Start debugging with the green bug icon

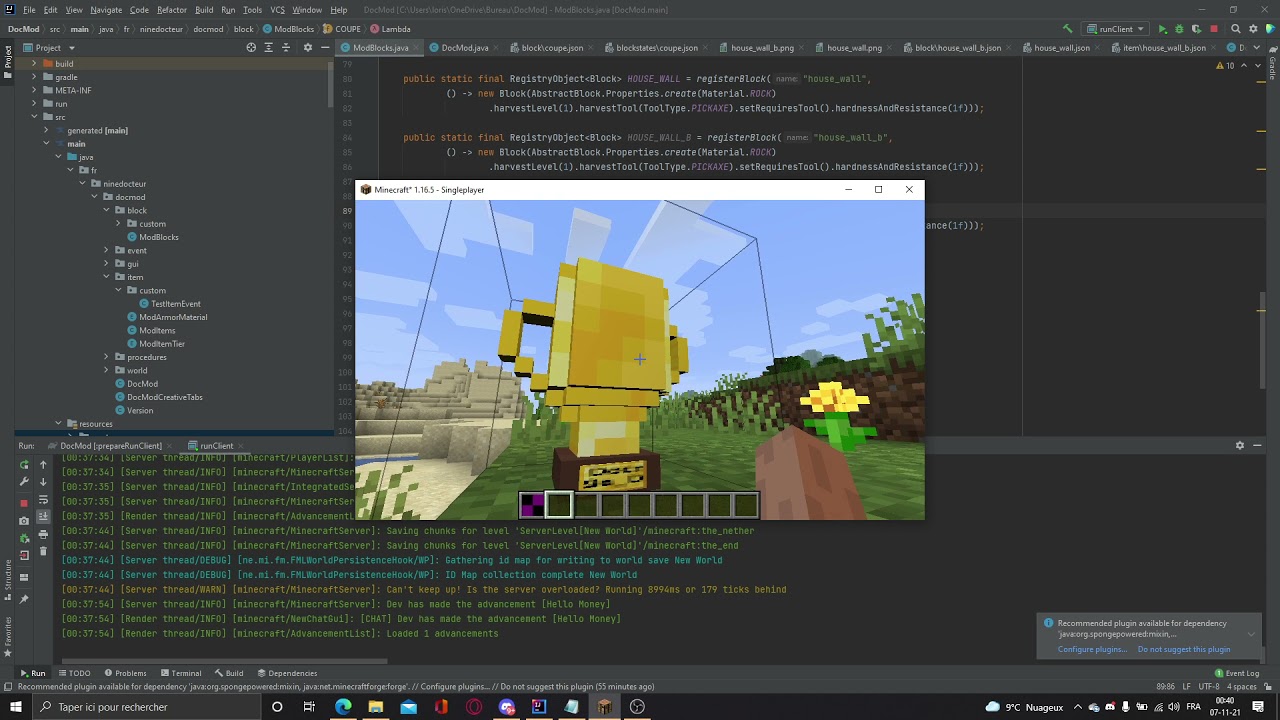pyautogui.click(x=1179, y=29)
